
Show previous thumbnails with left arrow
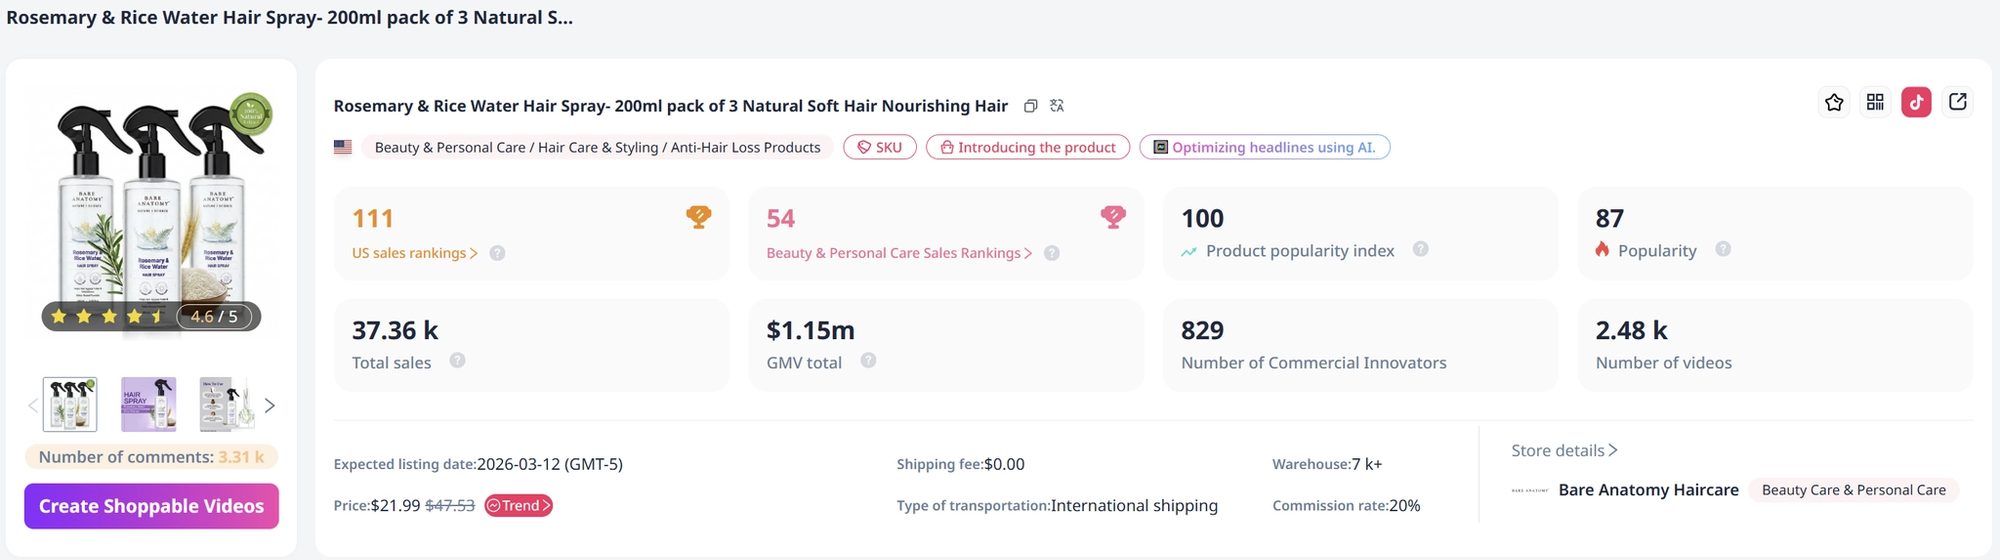coord(33,405)
